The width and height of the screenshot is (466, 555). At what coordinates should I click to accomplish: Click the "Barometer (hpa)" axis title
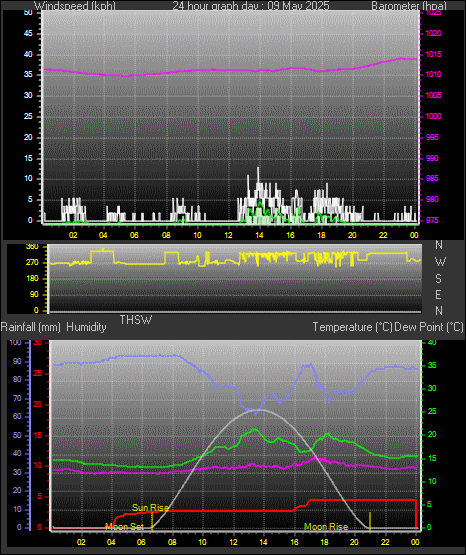coord(409,6)
